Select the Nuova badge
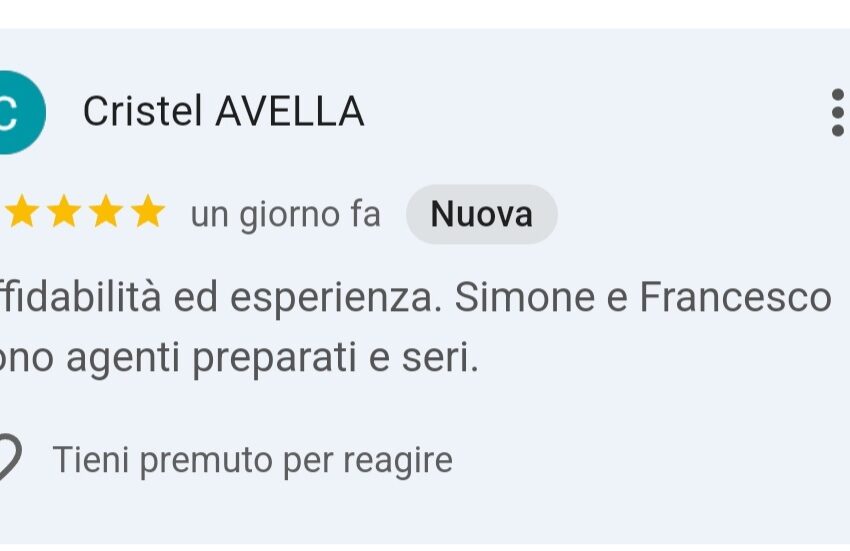The width and height of the screenshot is (850, 551). point(481,214)
